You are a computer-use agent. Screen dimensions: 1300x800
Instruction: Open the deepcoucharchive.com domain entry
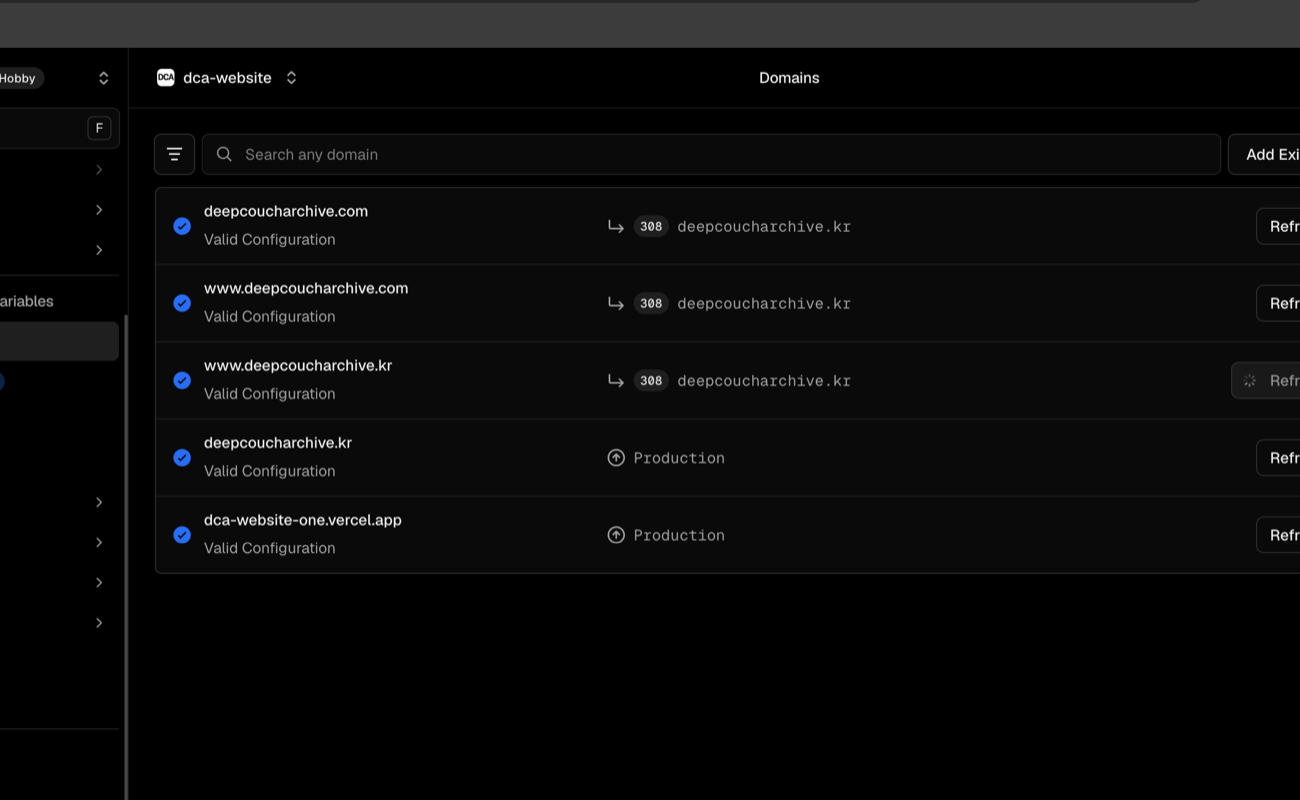tap(286, 211)
